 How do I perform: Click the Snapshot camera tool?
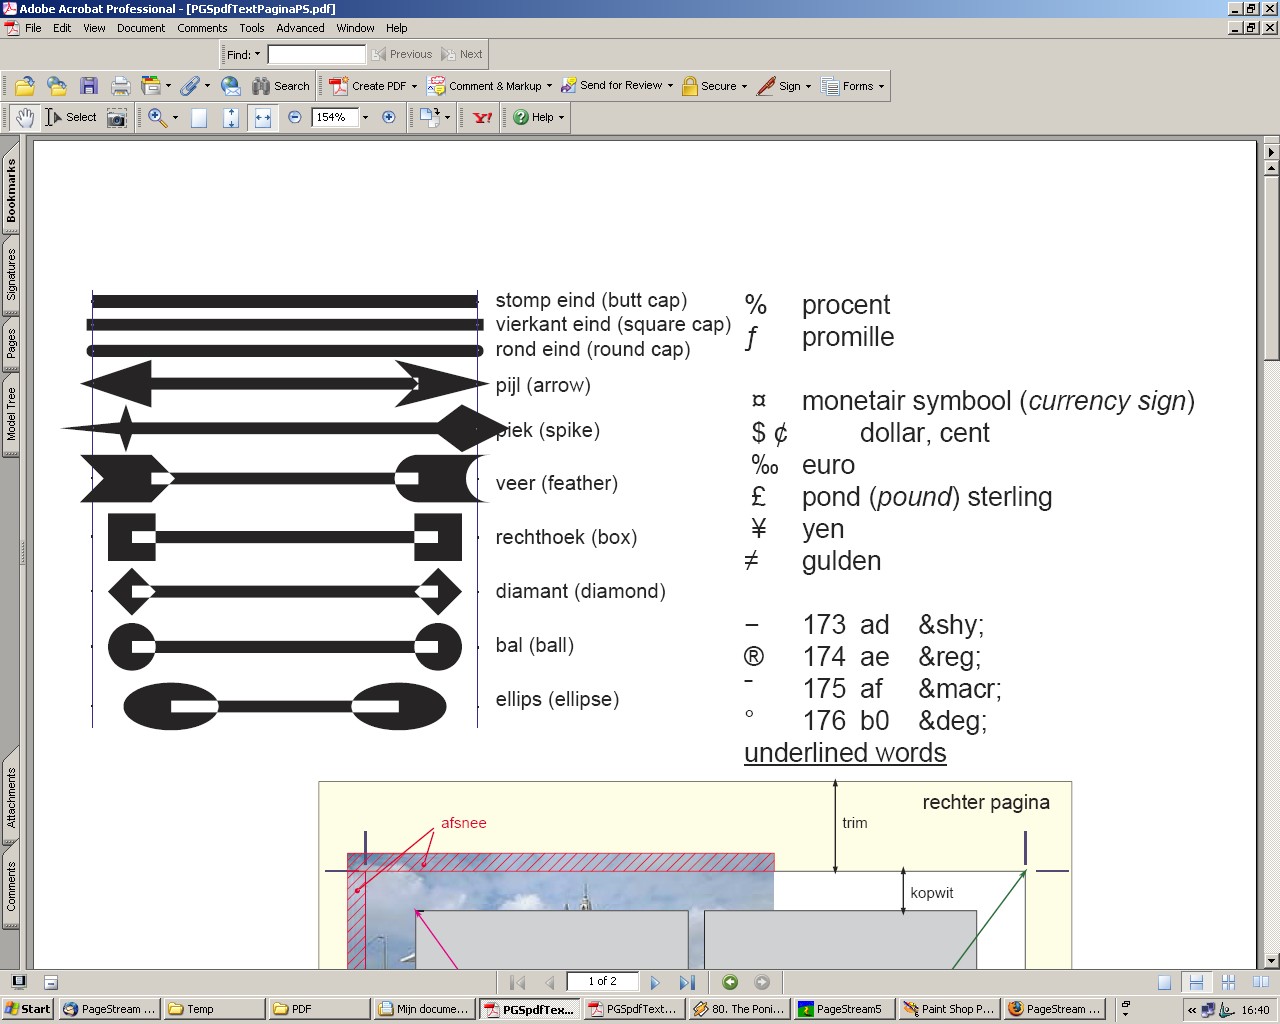point(117,118)
